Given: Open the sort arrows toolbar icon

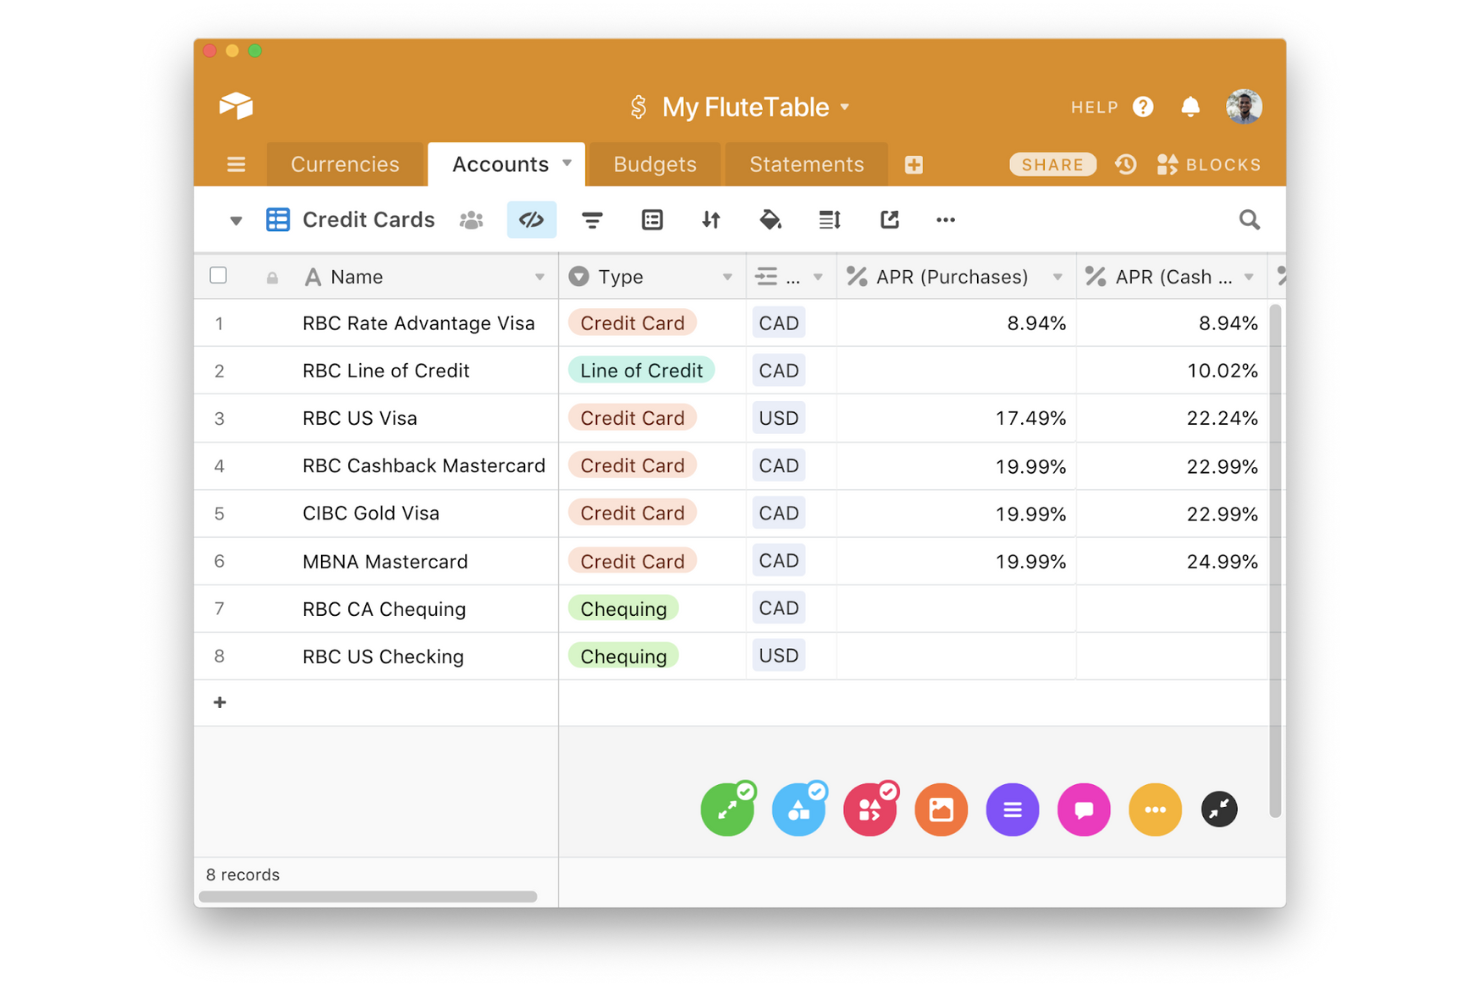Looking at the screenshot, I should (x=711, y=220).
